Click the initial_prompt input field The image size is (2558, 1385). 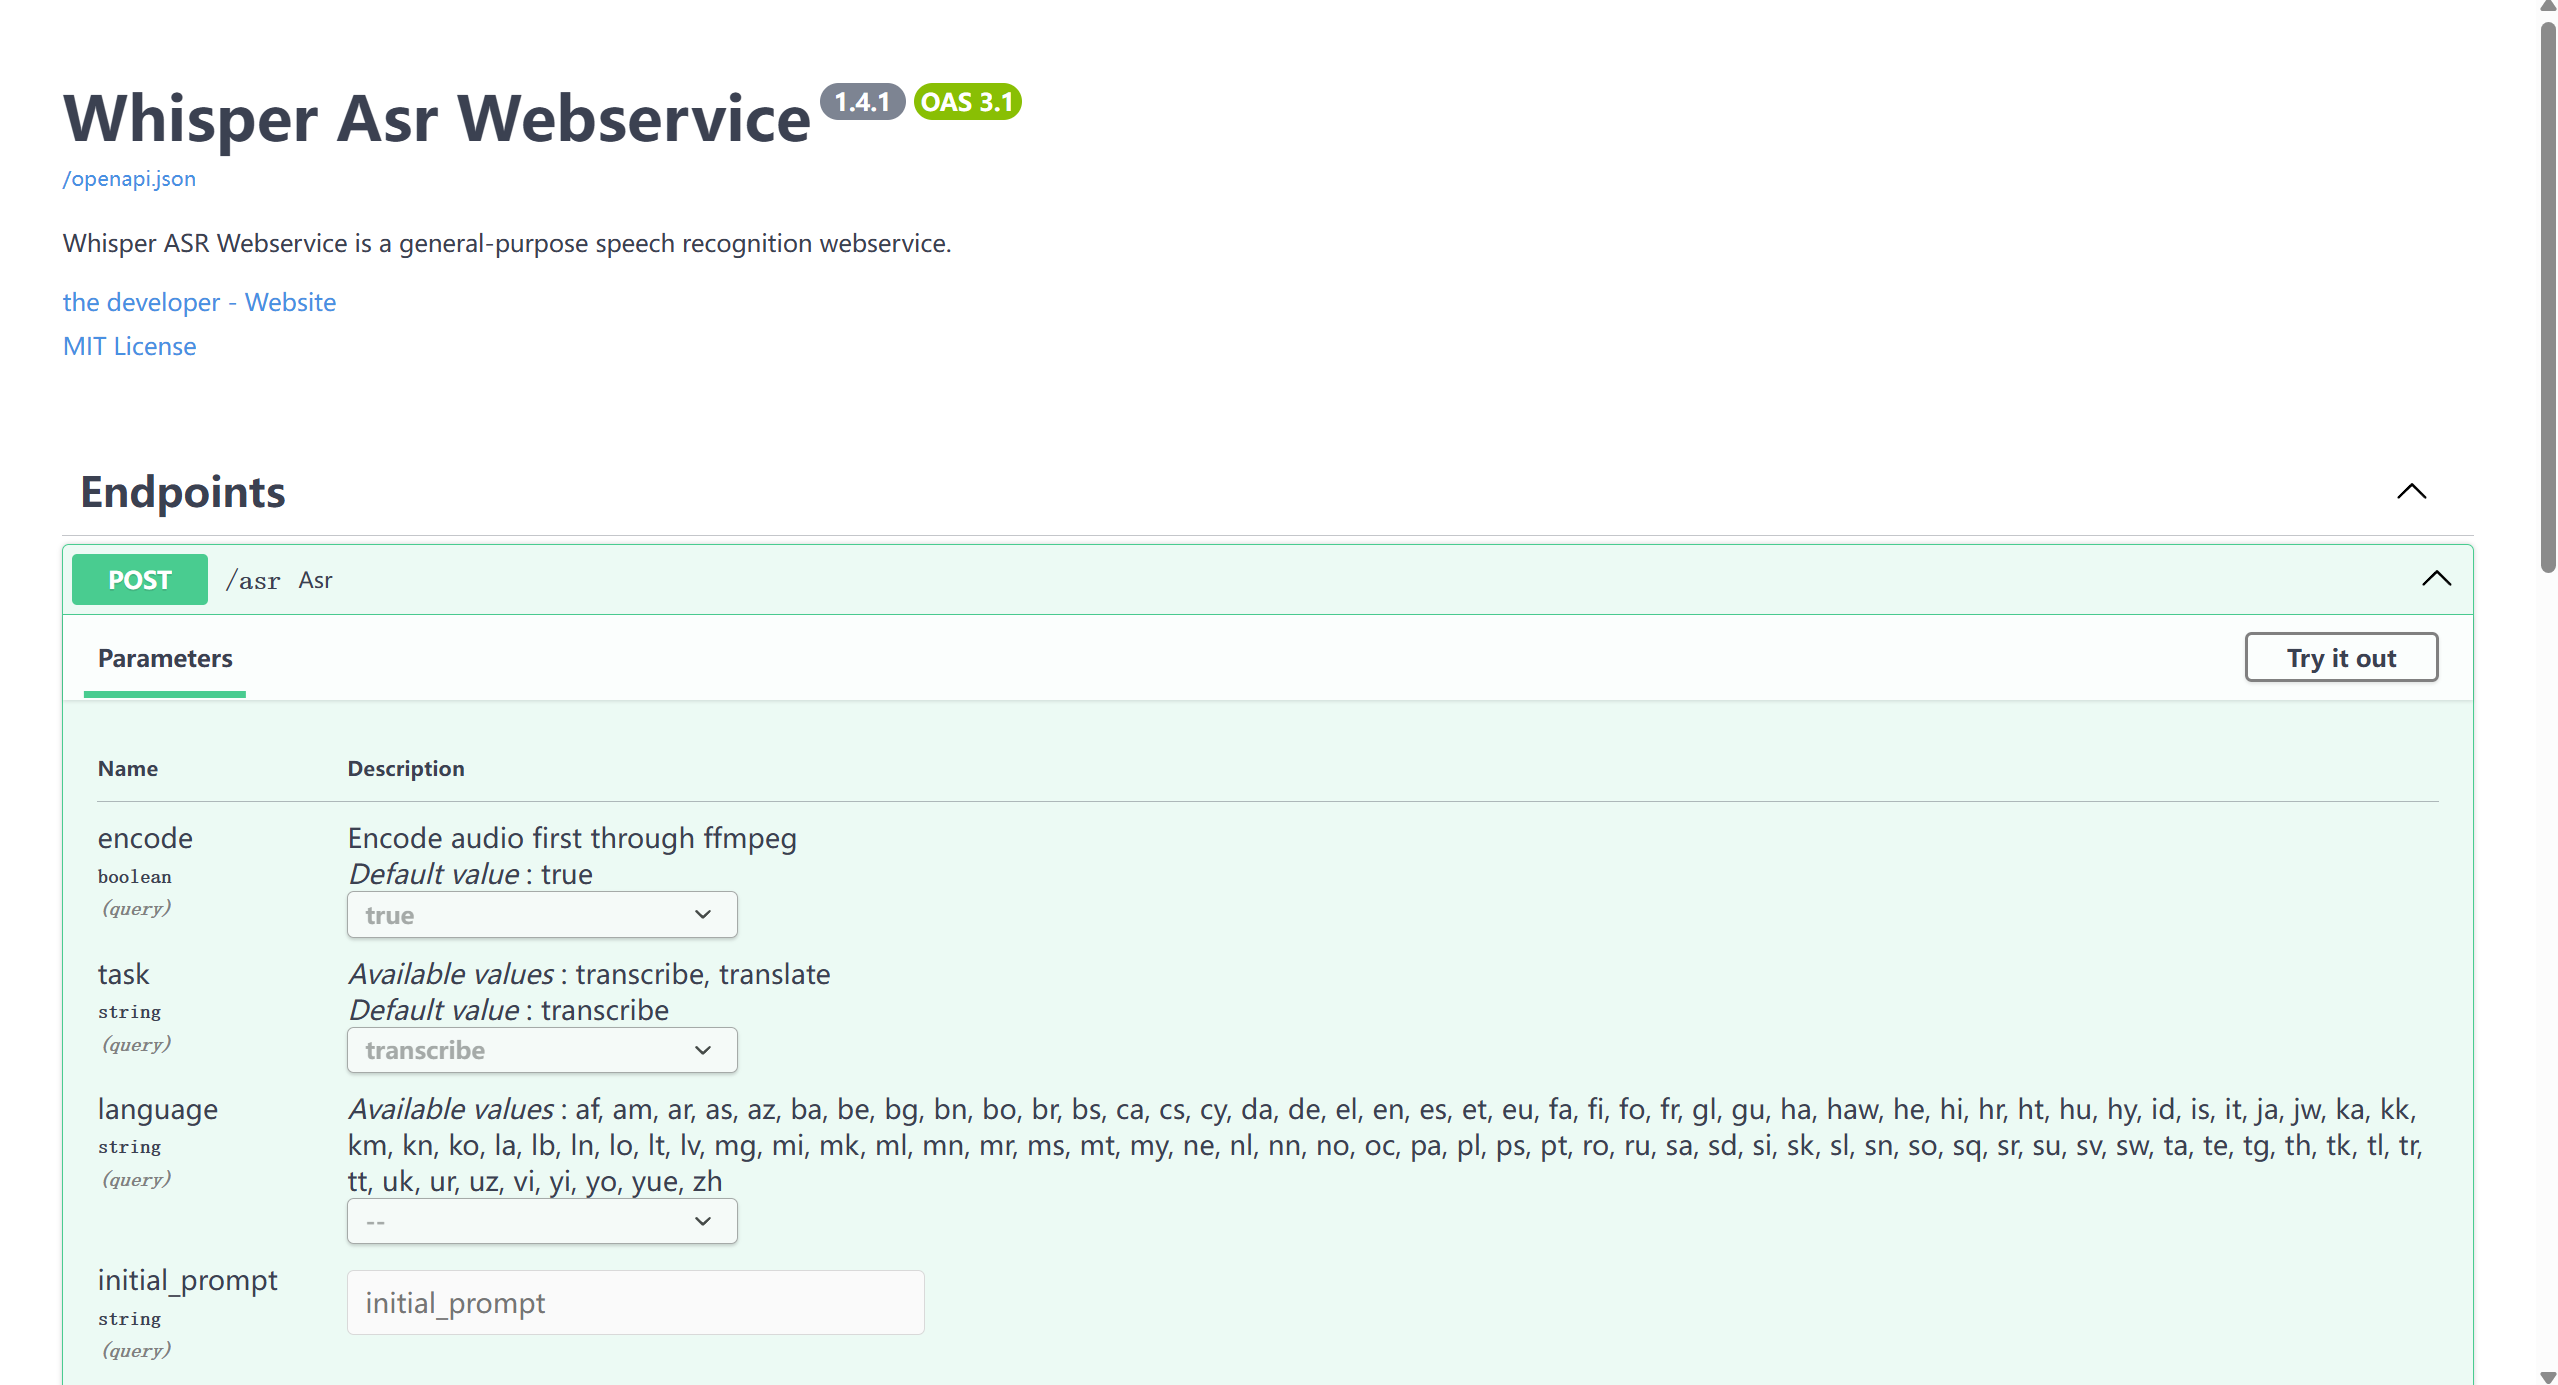click(636, 1302)
